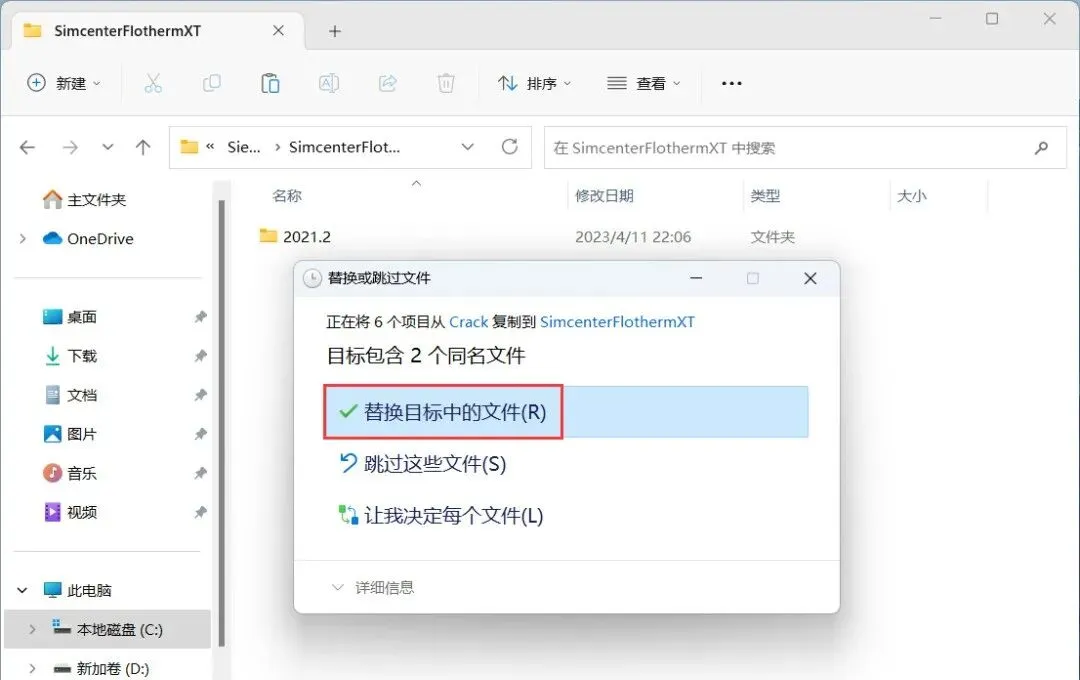Screen dimensions: 1080x680
Task: Go forward with the right arrow
Action: (70, 147)
